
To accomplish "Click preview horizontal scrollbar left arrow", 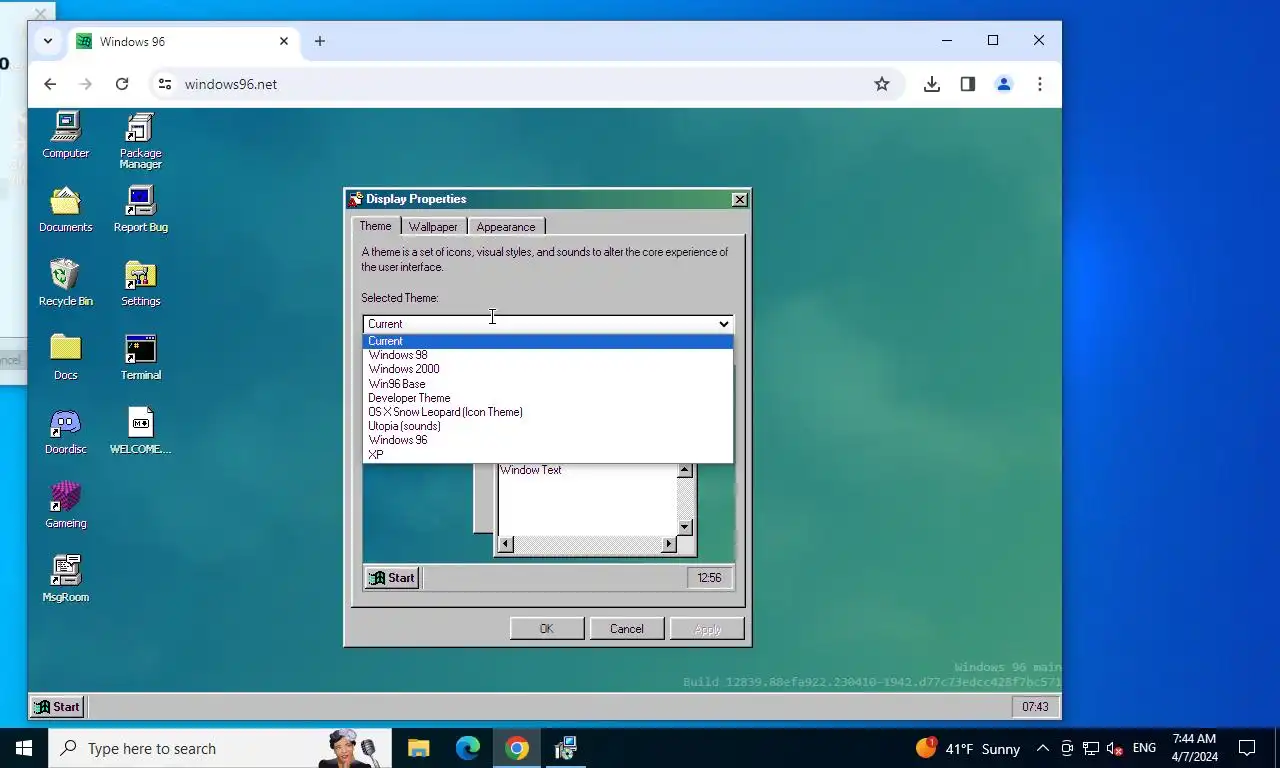I will point(505,544).
